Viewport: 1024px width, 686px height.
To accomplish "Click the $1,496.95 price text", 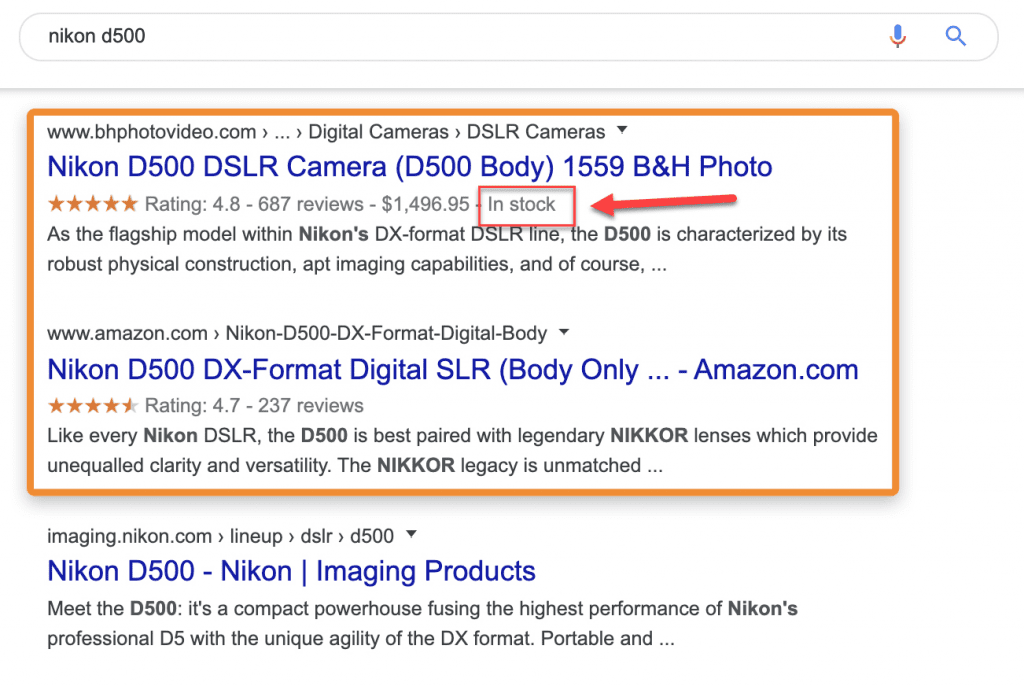I will click(x=425, y=204).
